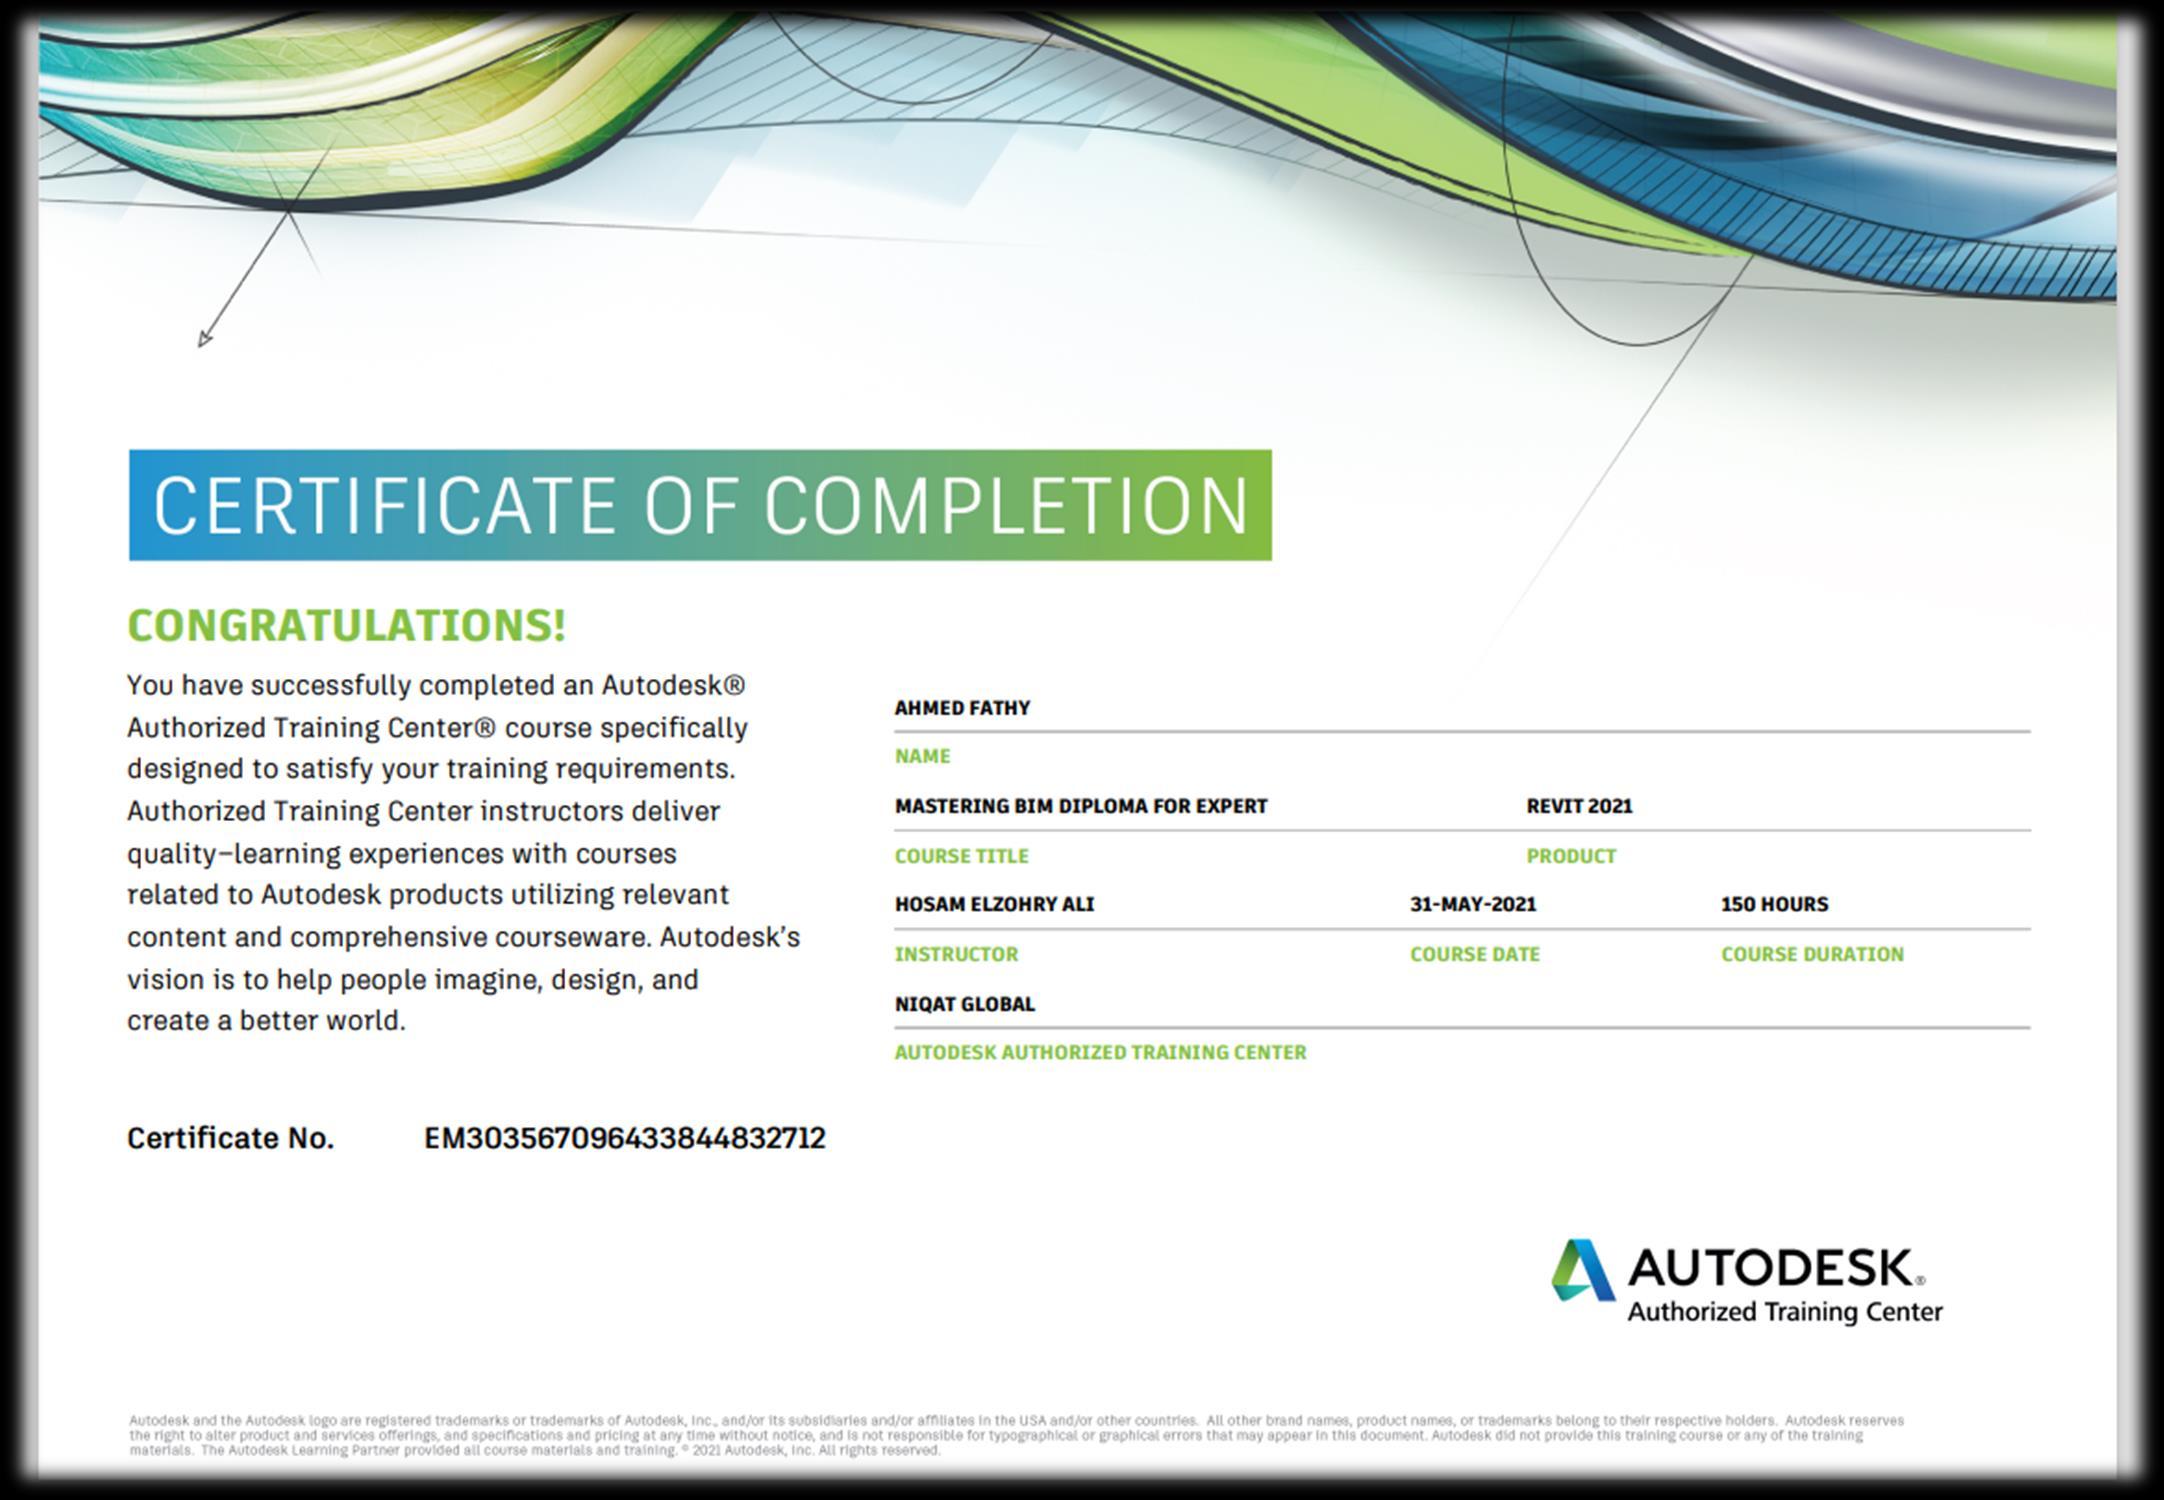Click the congratulations body paragraph
Viewport: 2164px width, 1500px height.
[463, 853]
